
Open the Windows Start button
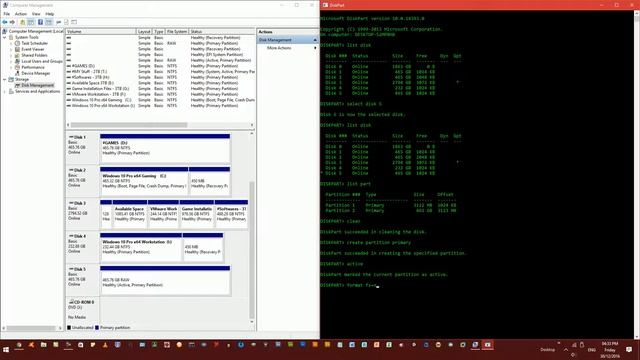[6, 350]
